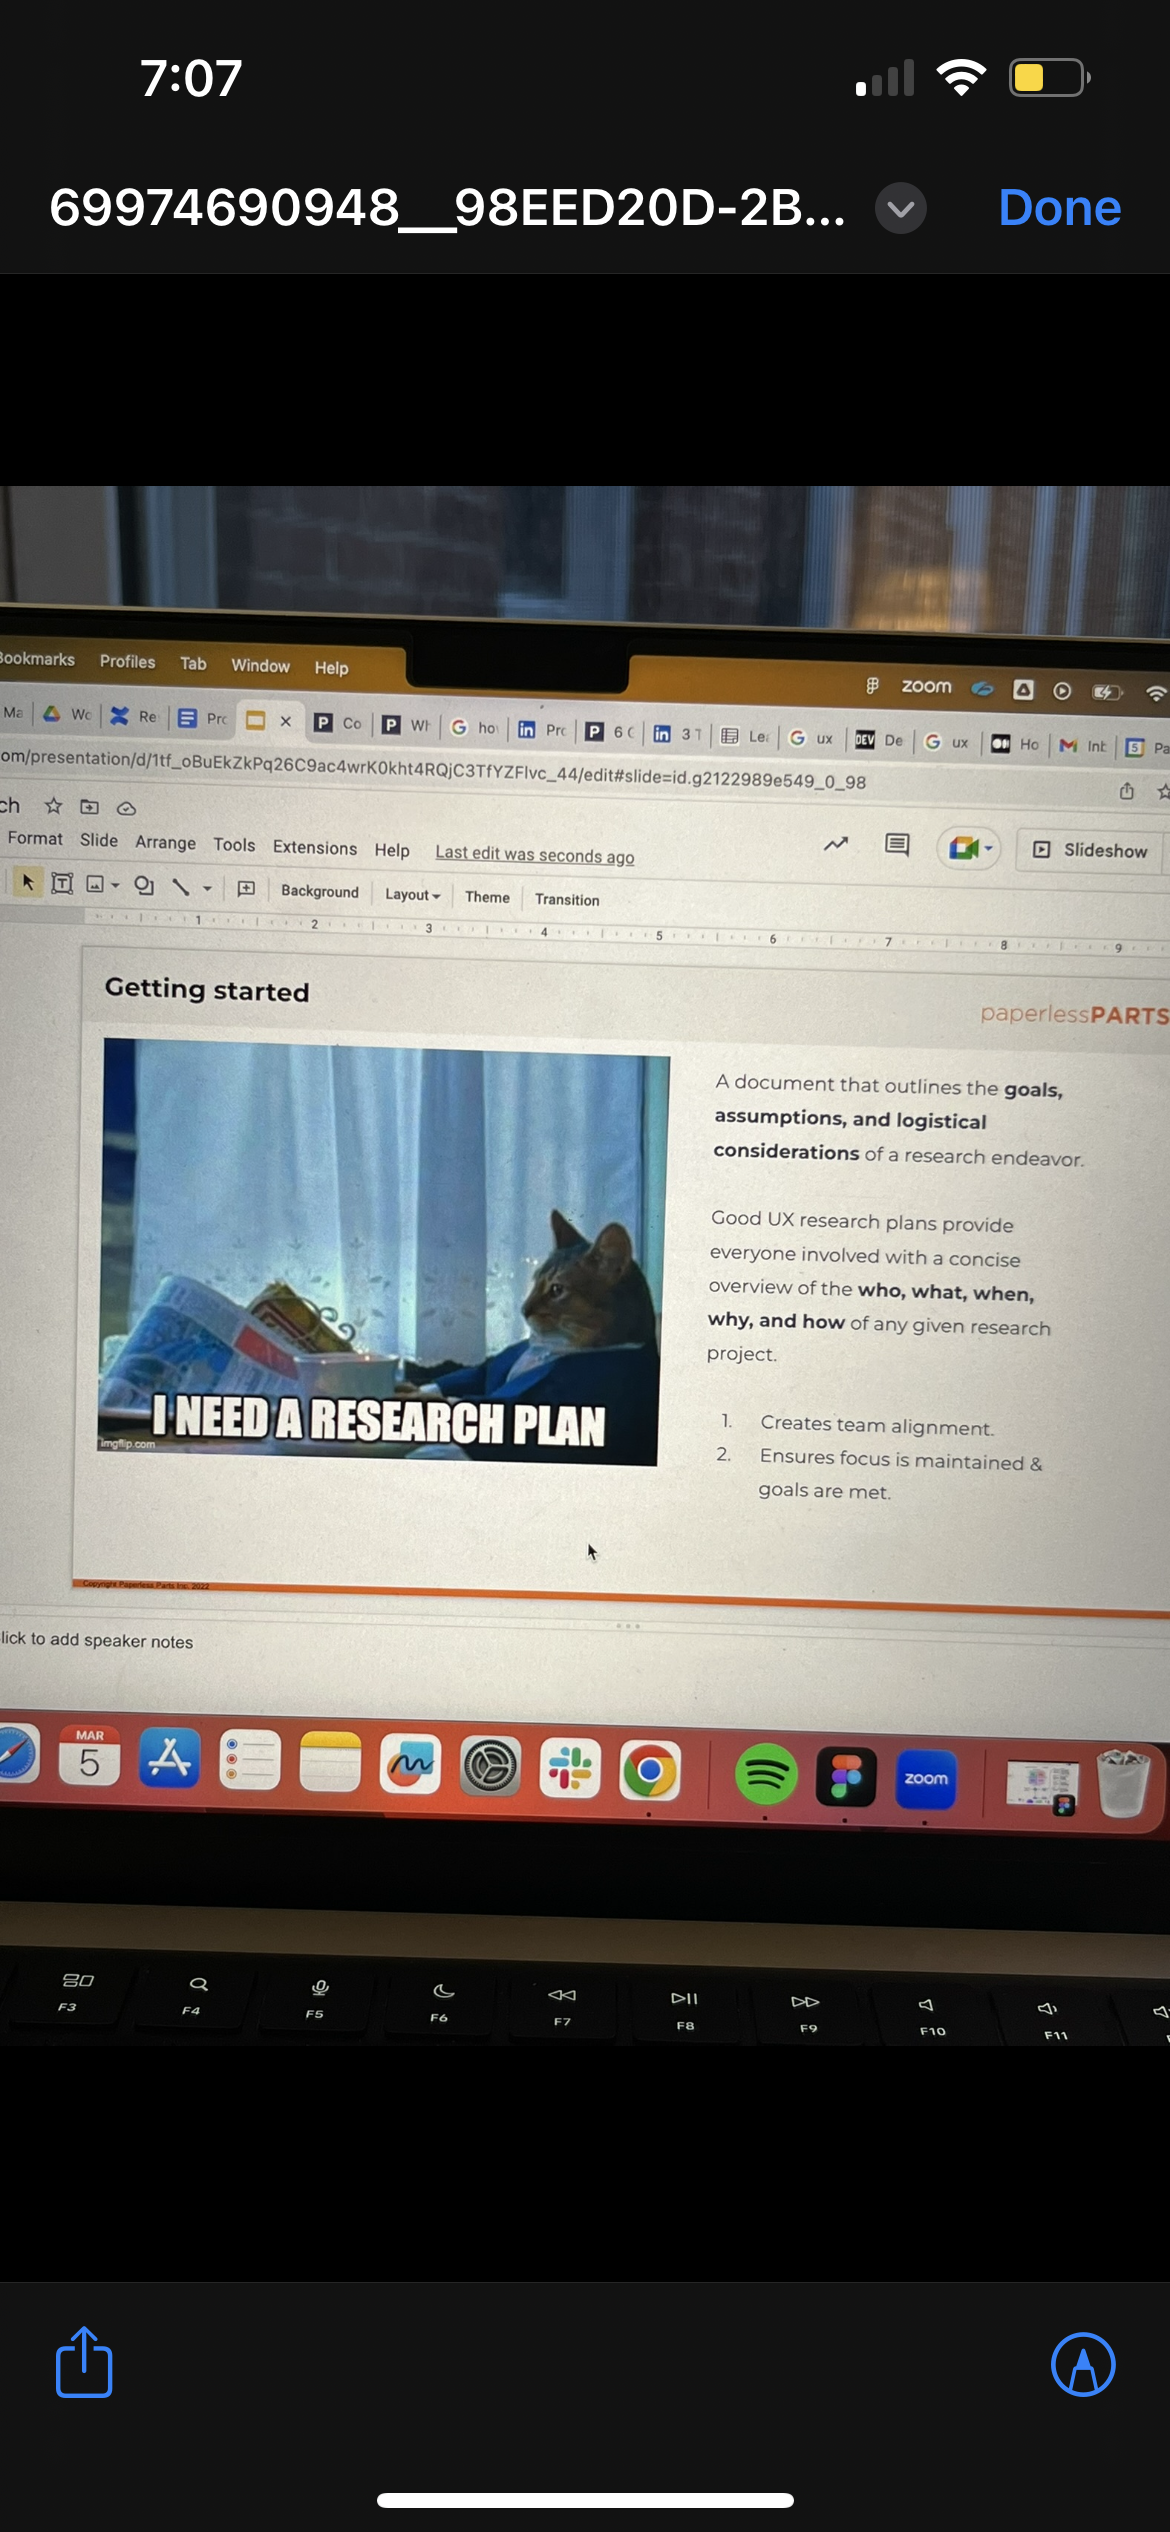Image resolution: width=1170 pixels, height=2532 pixels.
Task: Open the Tools menu in Slides
Action: point(234,845)
